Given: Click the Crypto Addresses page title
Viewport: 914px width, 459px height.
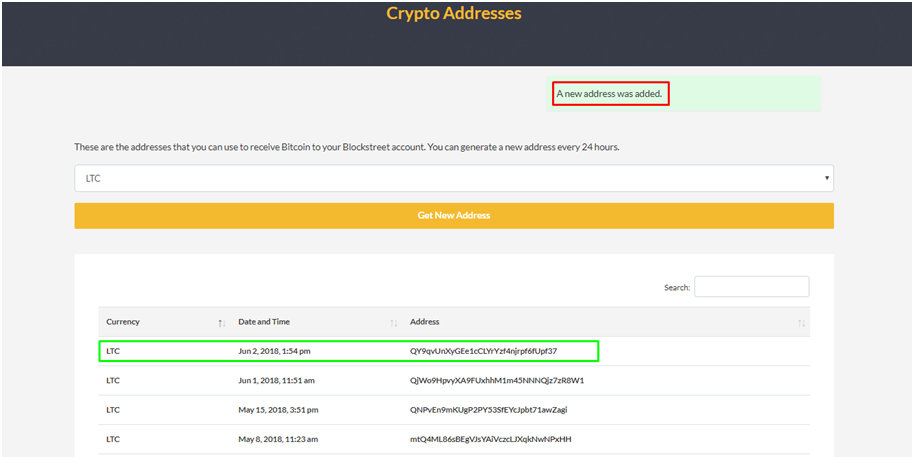Looking at the screenshot, I should pyautogui.click(x=454, y=13).
